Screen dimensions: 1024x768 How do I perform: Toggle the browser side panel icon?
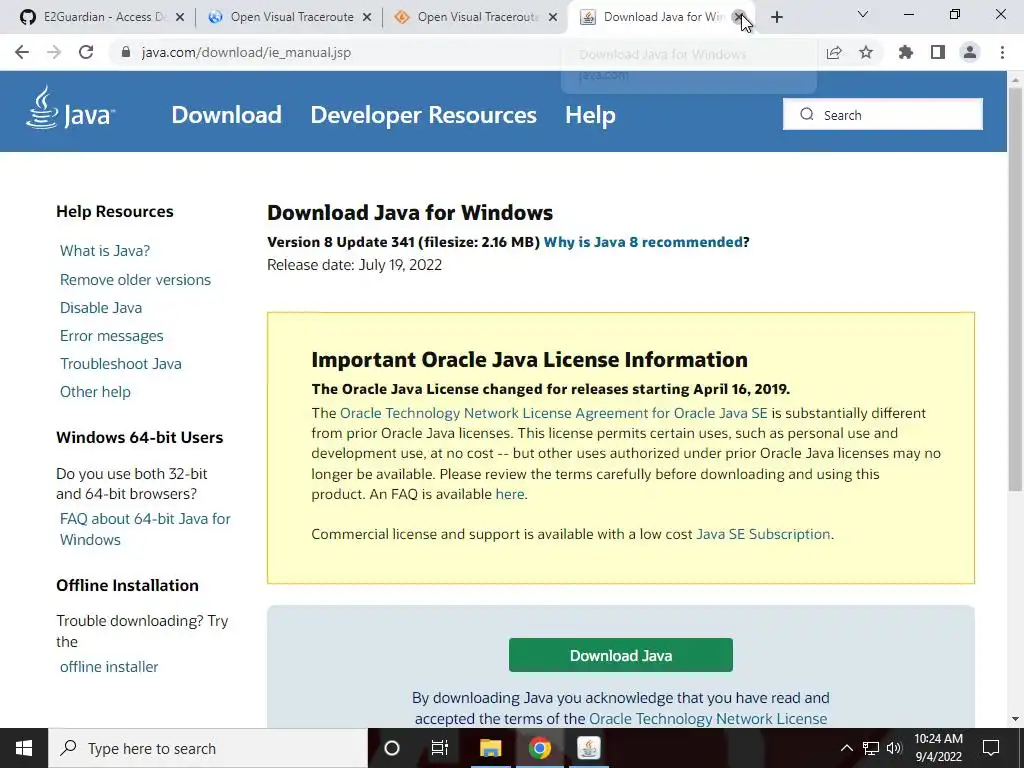[938, 52]
